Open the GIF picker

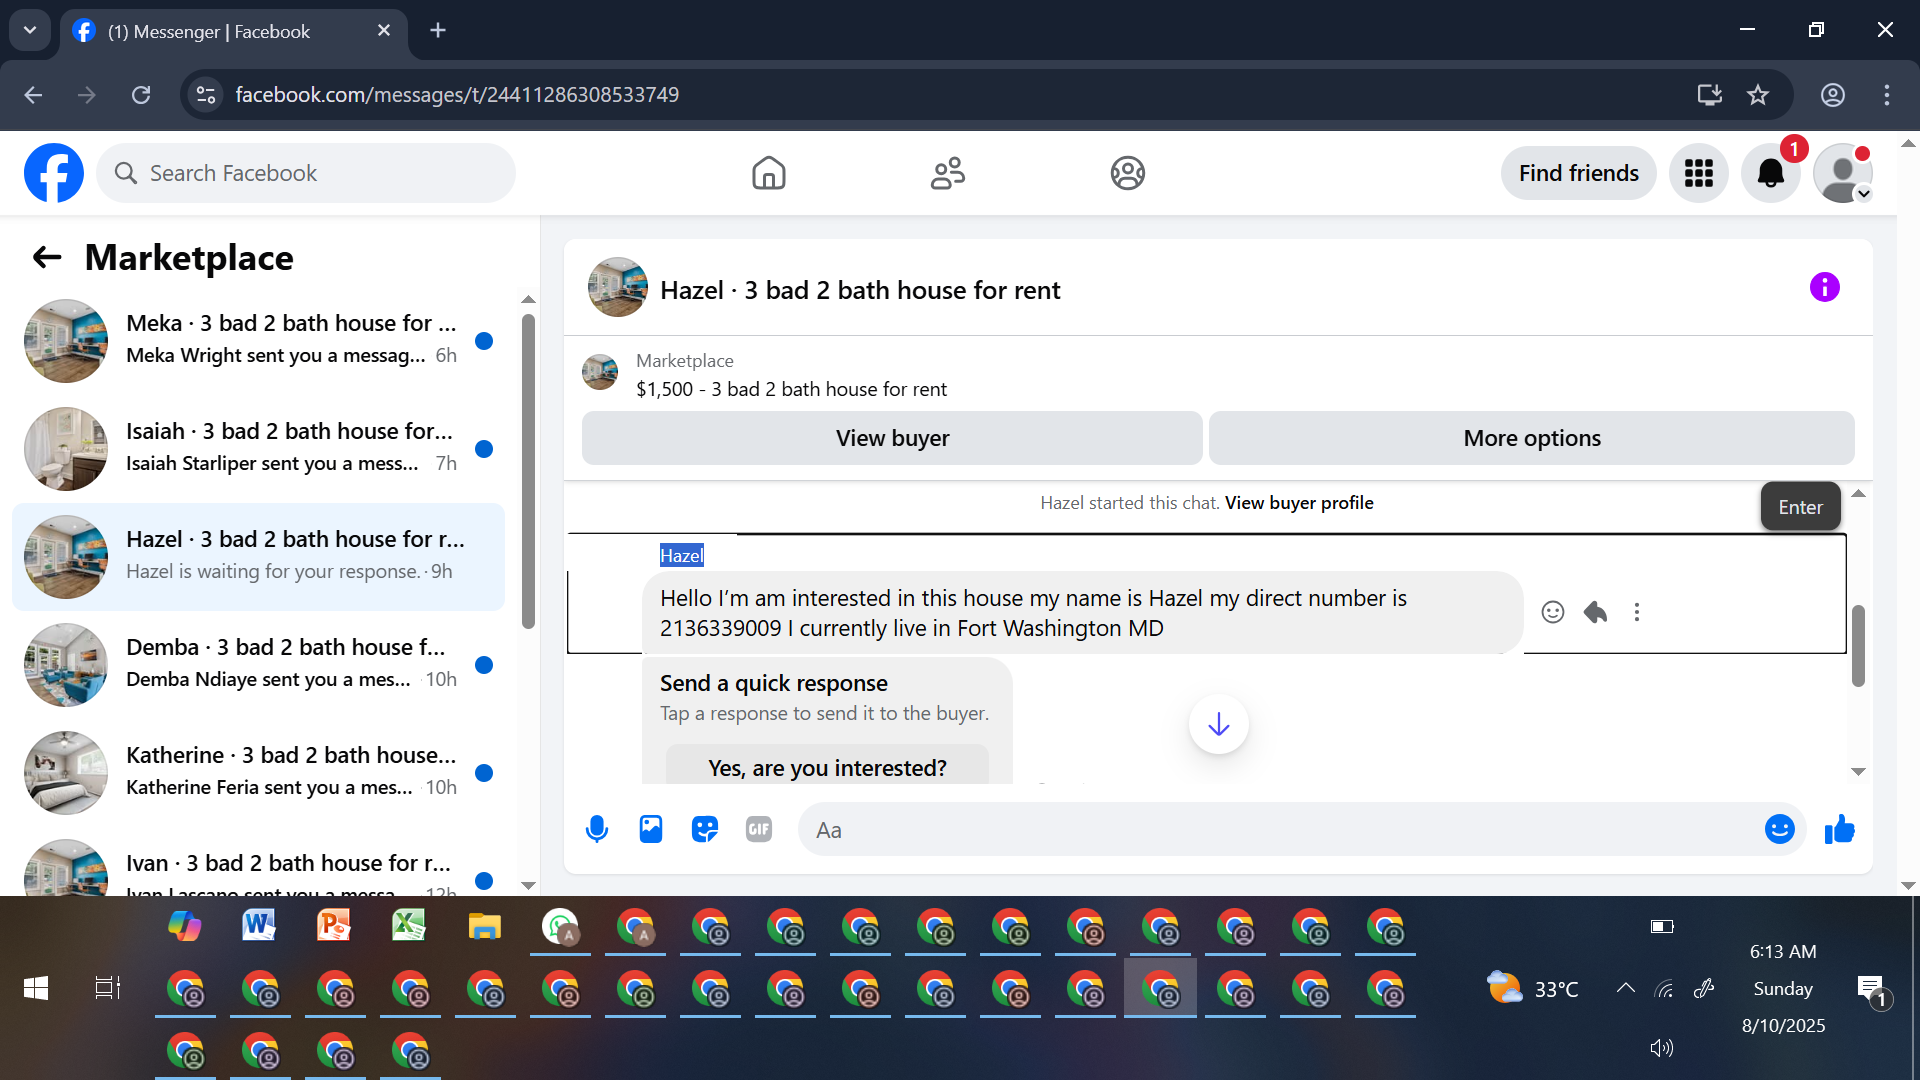759,829
